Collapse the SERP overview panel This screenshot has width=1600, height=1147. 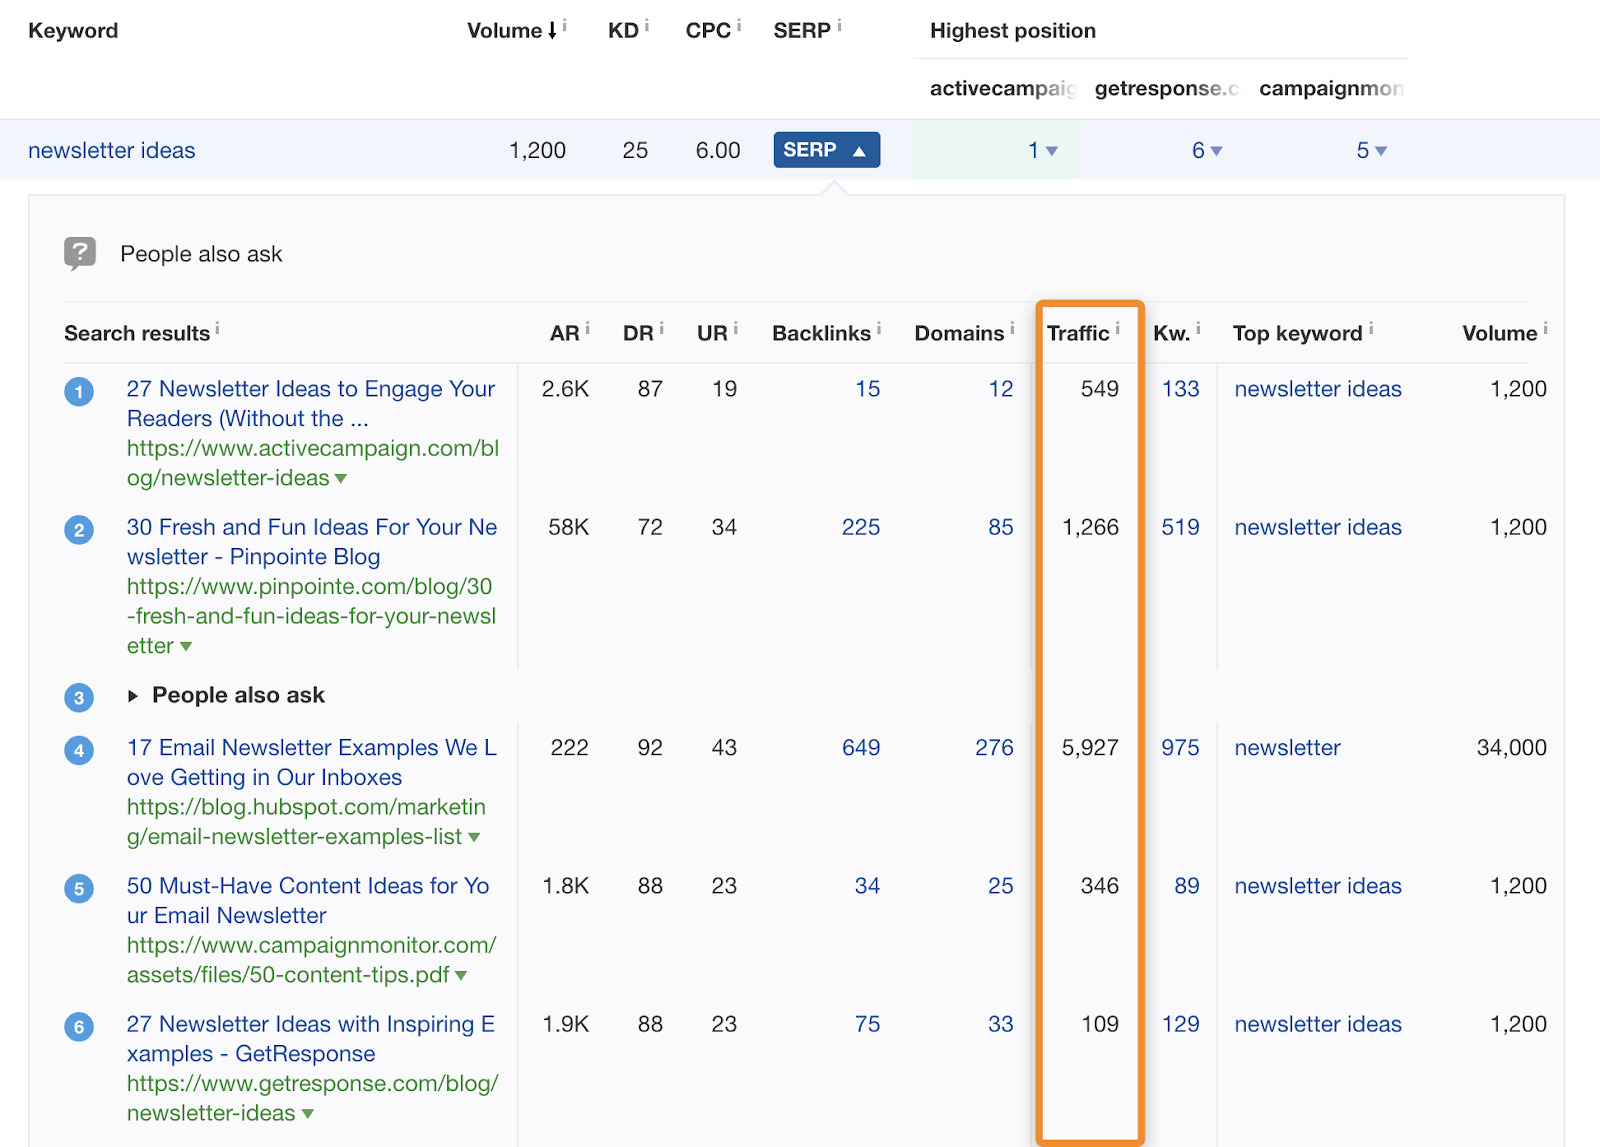point(826,150)
